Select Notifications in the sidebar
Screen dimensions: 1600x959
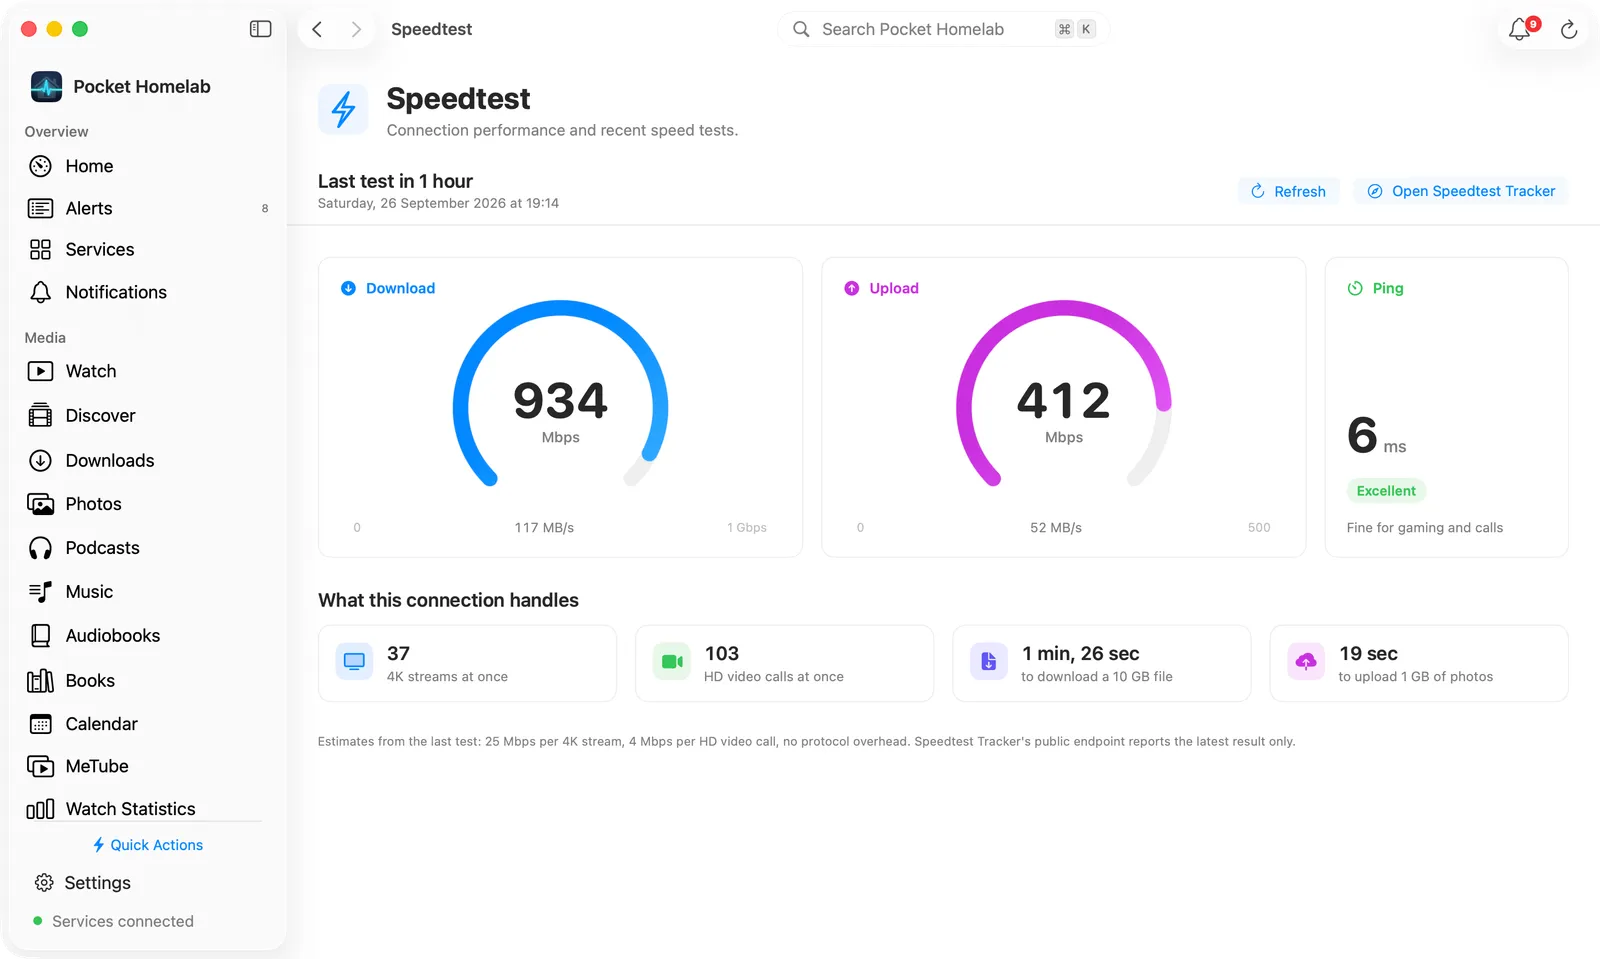[148, 292]
